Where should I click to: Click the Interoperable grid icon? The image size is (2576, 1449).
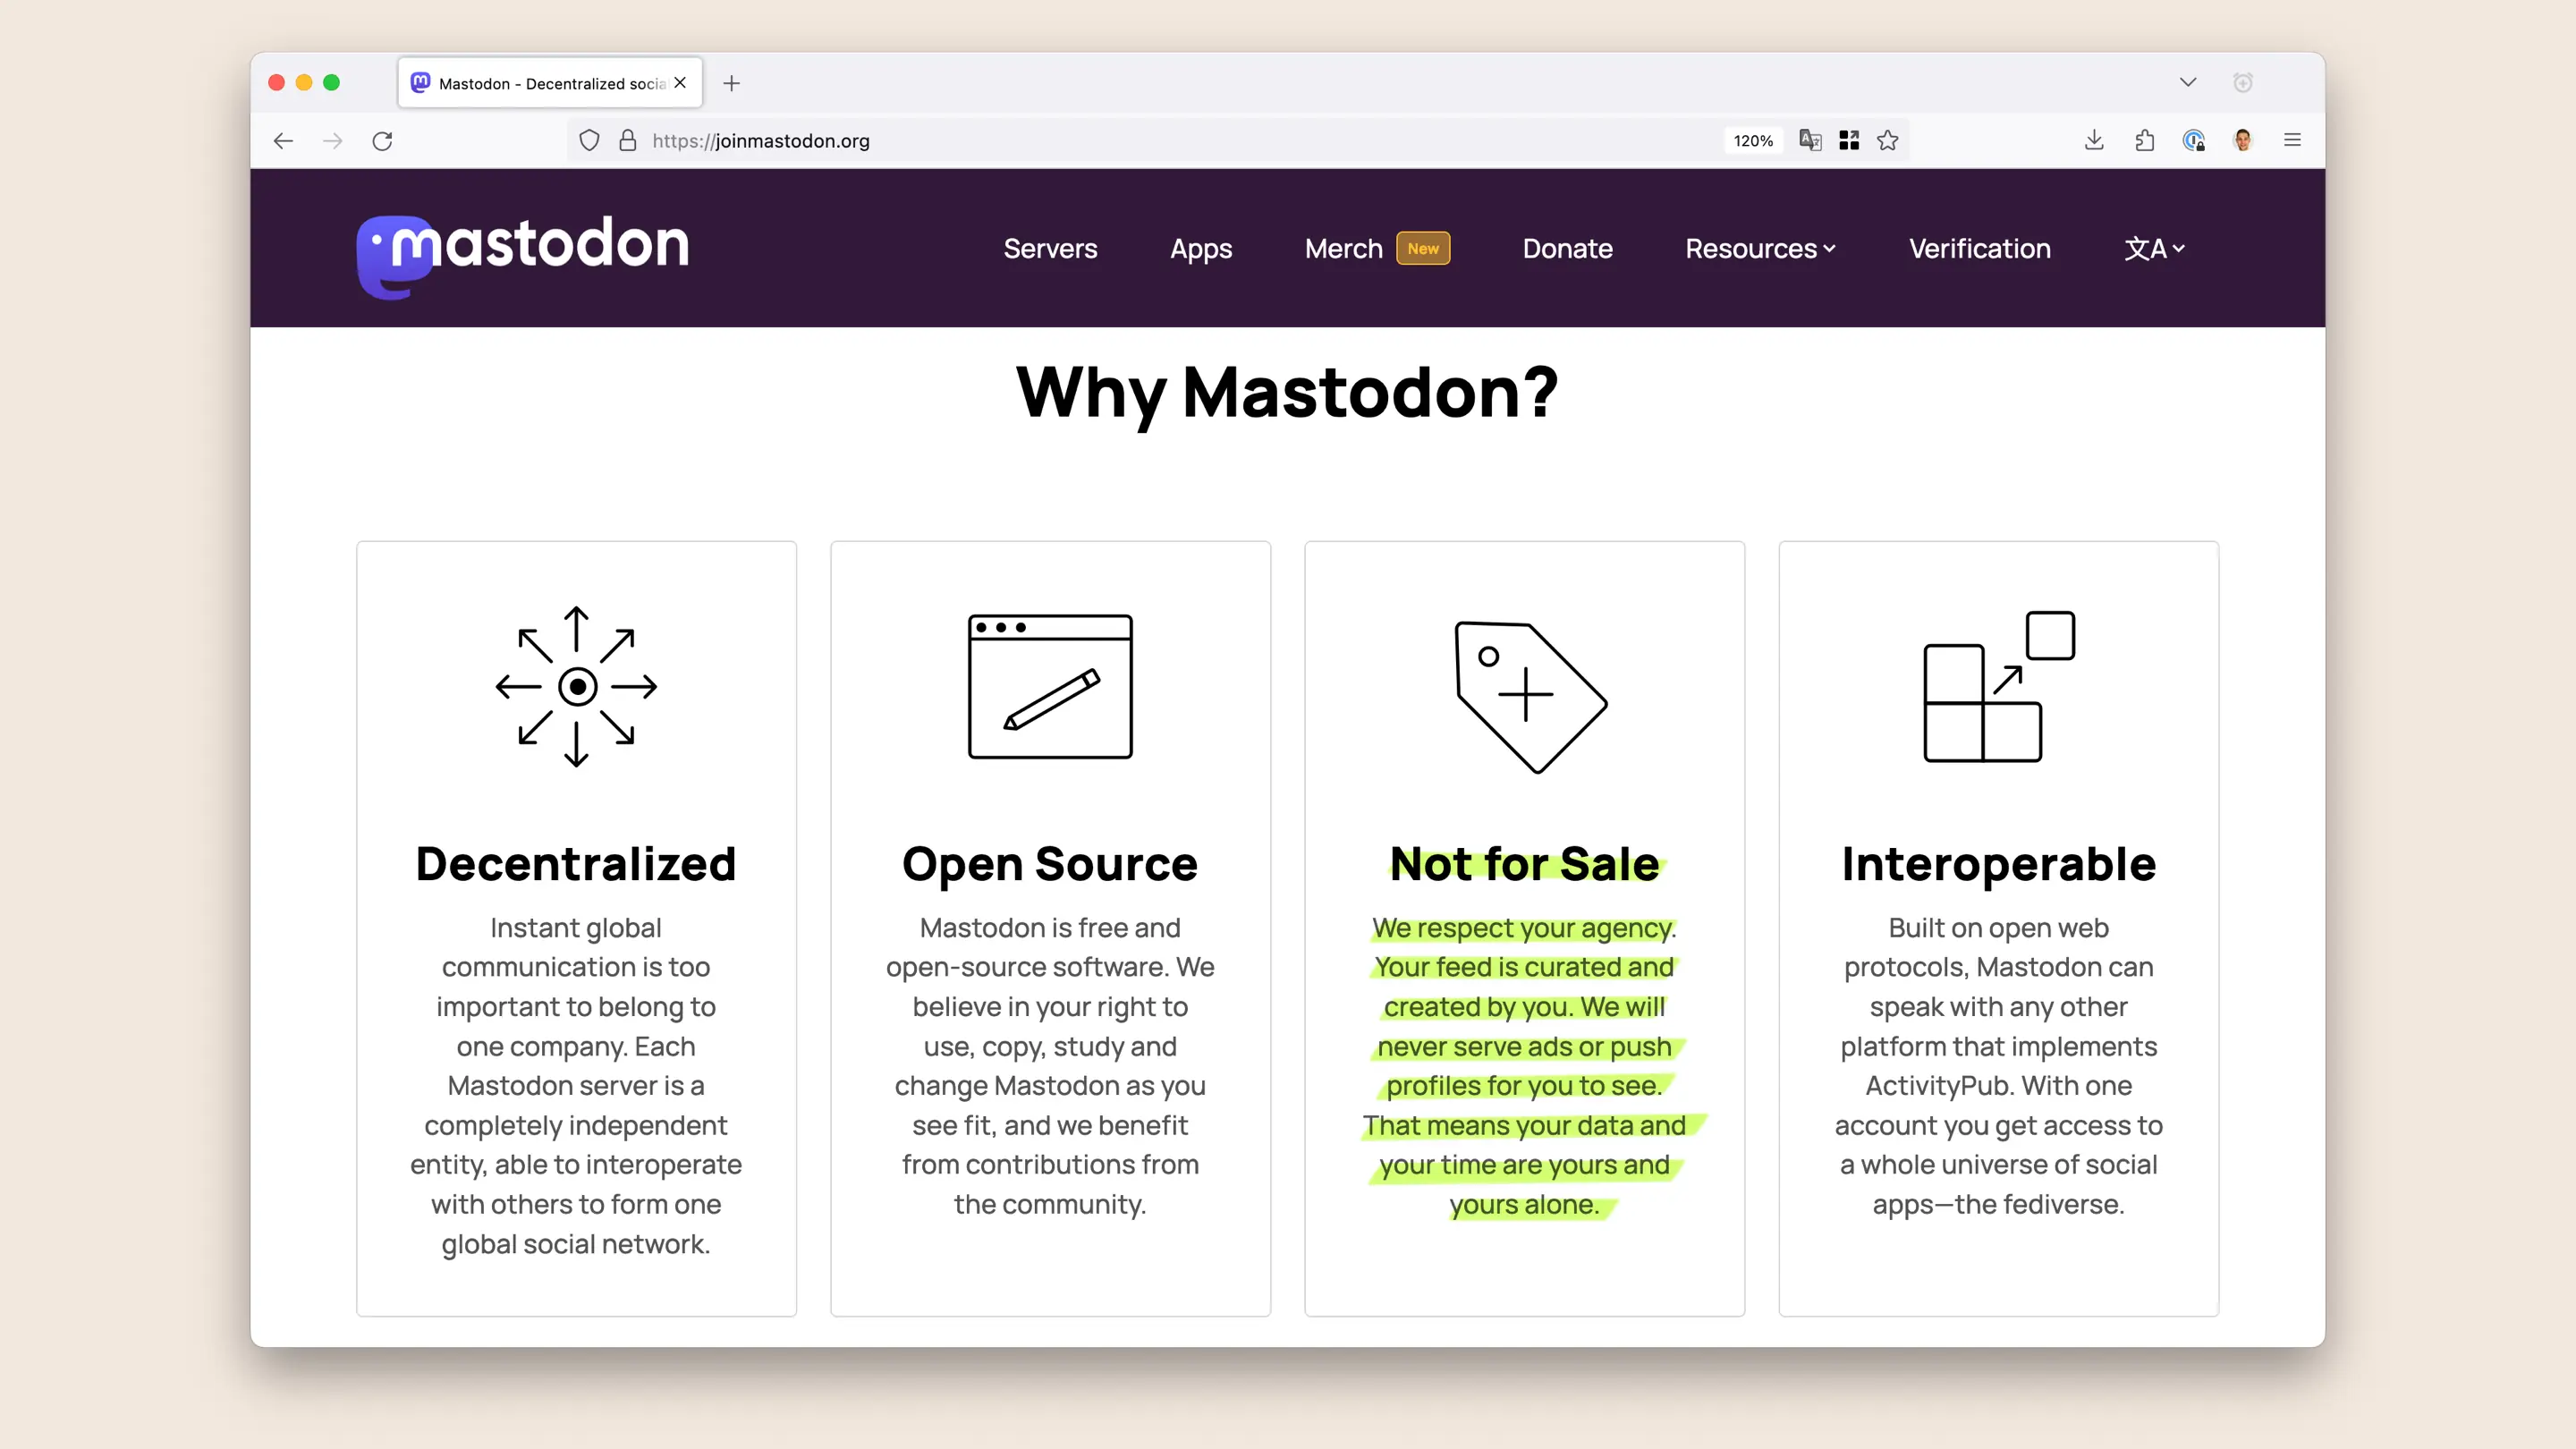tap(1996, 690)
